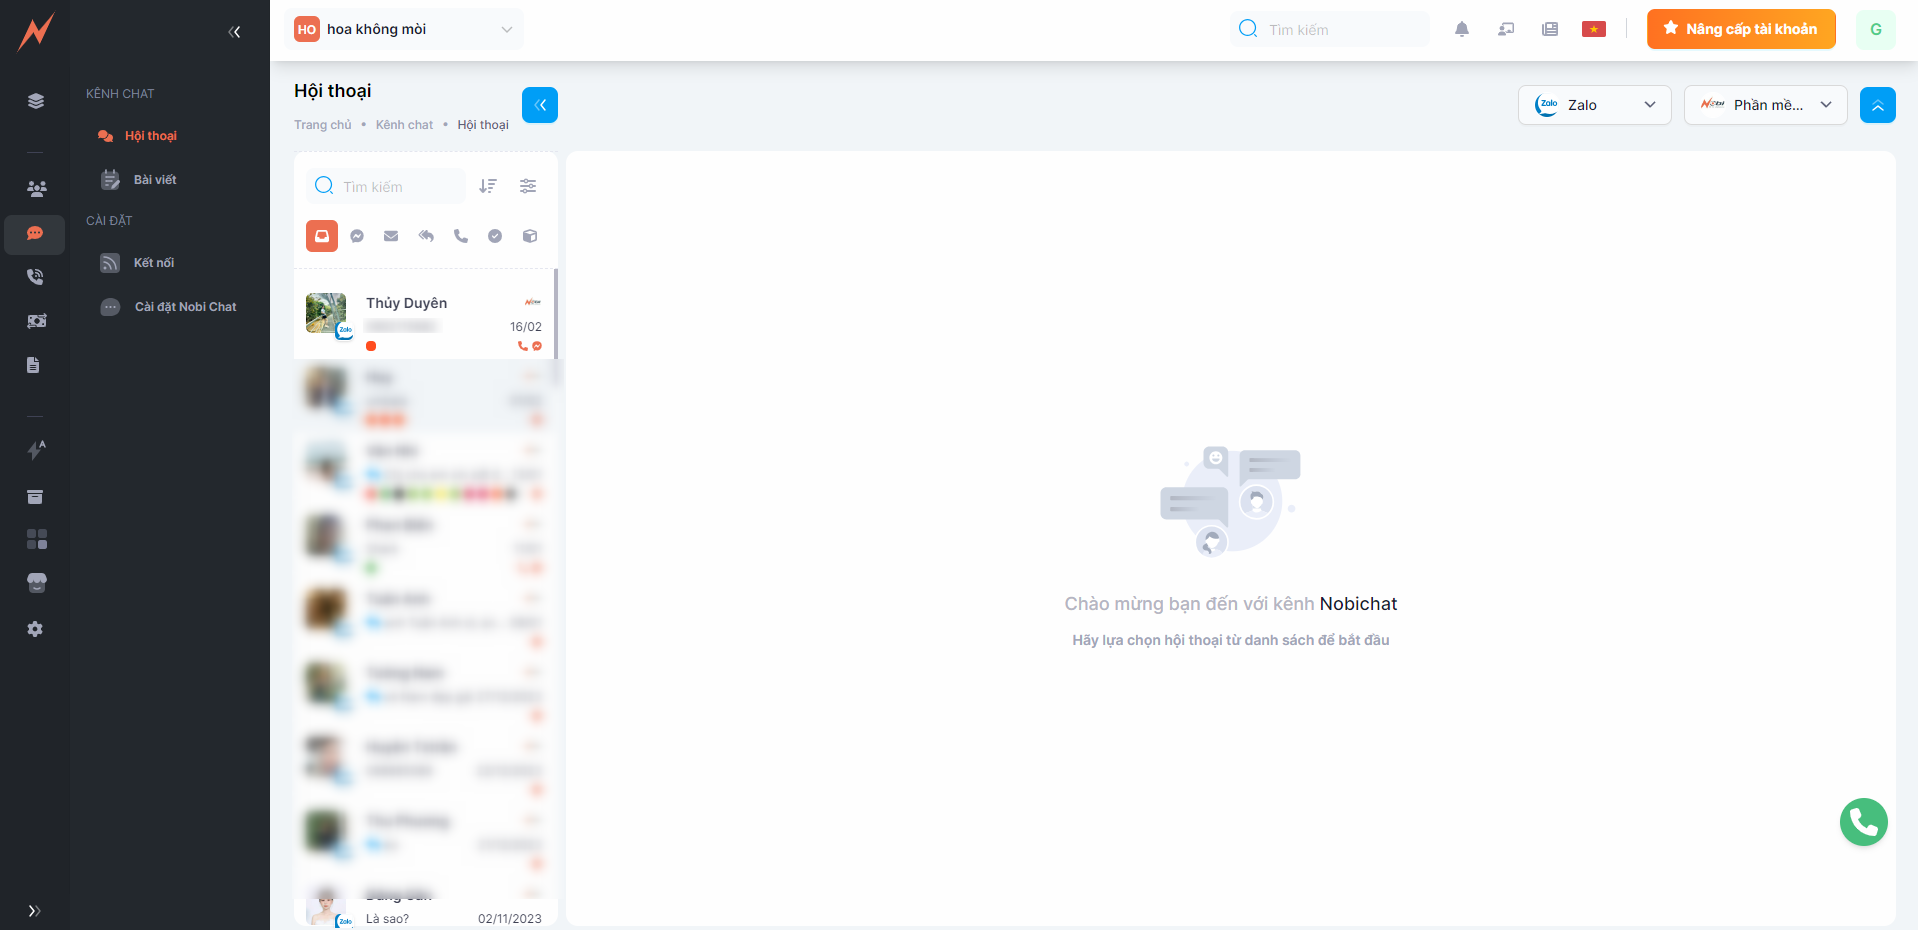Open the sort order icon beside search

pyautogui.click(x=488, y=186)
